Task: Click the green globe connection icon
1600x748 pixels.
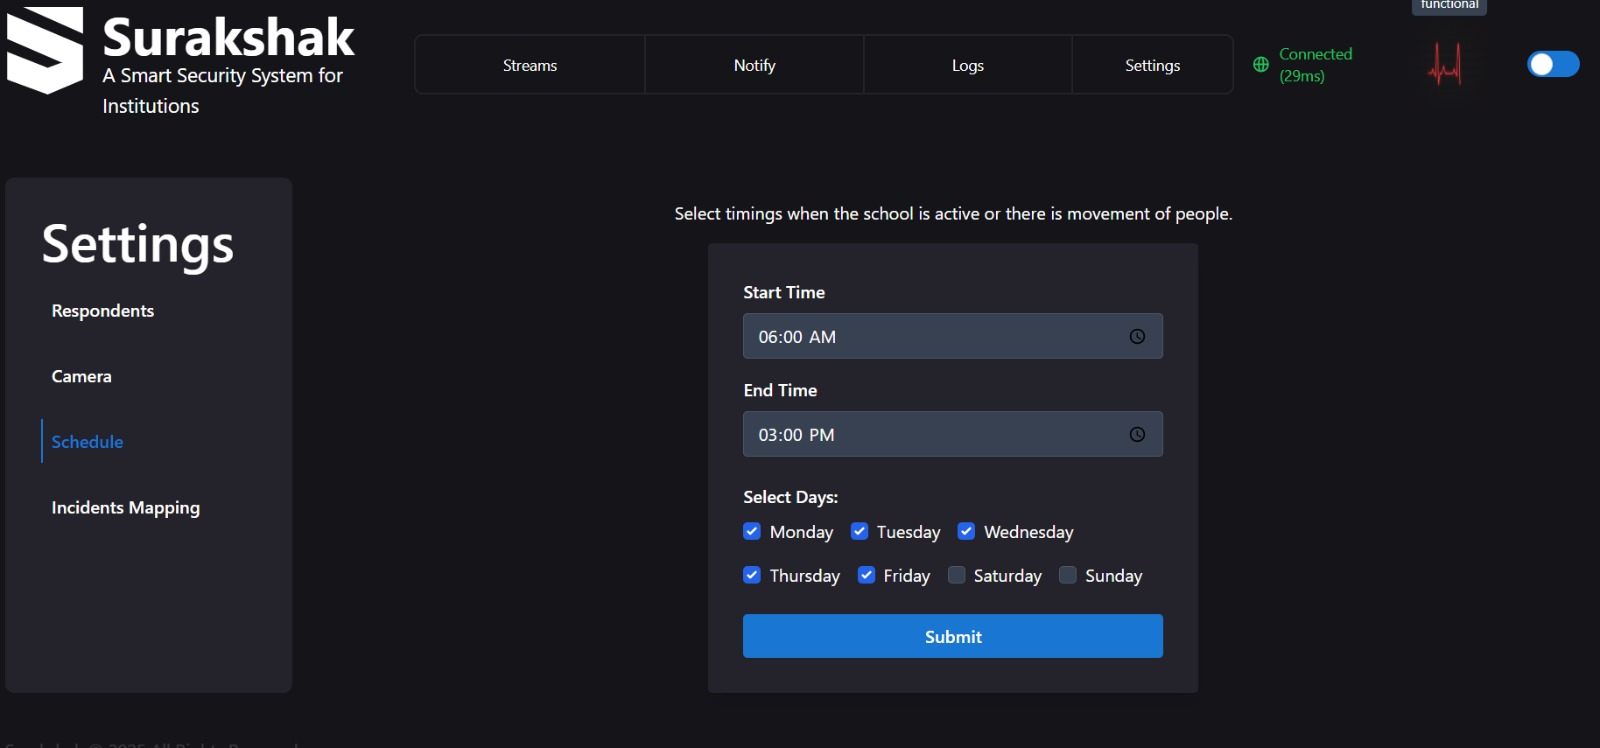Action: [x=1261, y=65]
